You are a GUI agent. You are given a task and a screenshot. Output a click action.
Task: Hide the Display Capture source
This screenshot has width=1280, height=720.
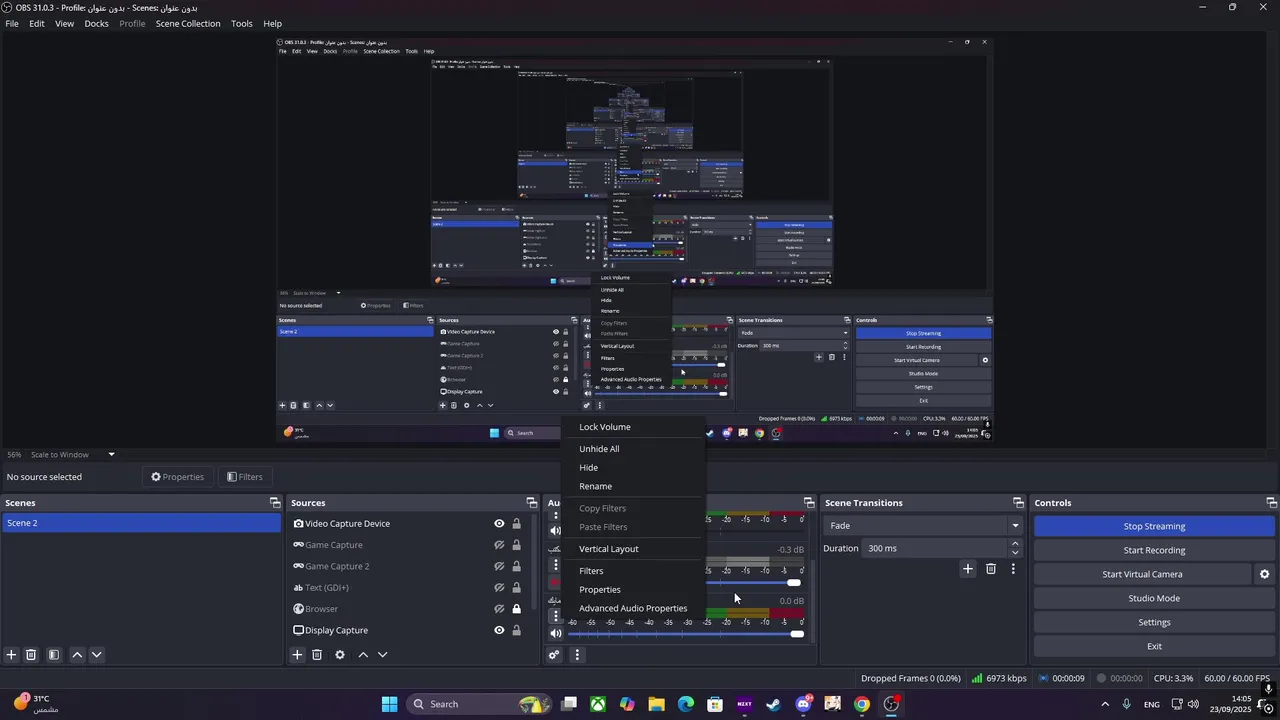pos(499,630)
